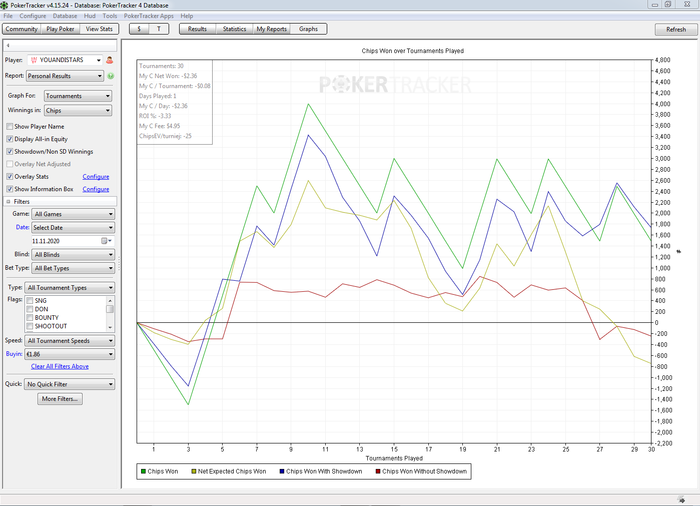Enable the Show Player Name checkbox
700x506 pixels.
point(10,127)
